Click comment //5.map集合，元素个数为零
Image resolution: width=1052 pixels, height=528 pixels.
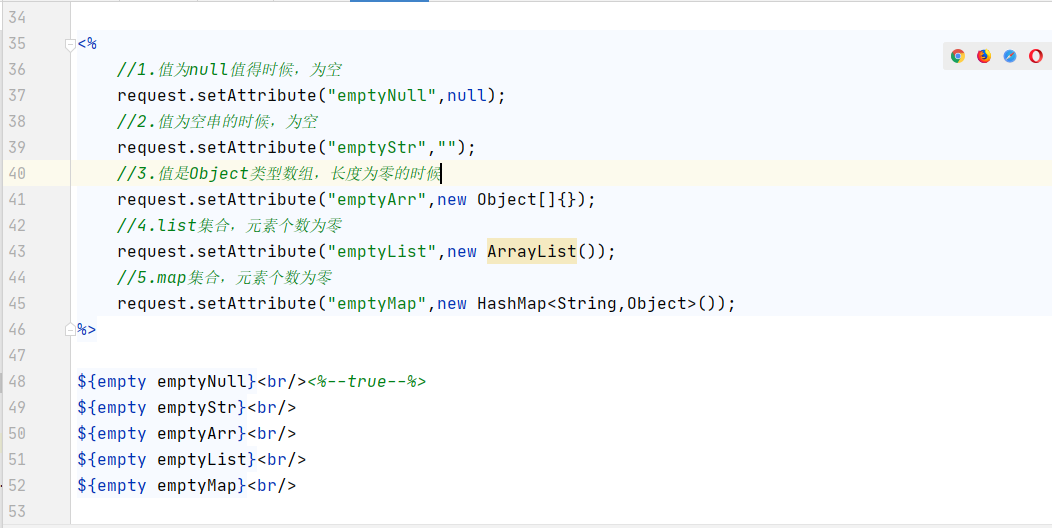(225, 277)
